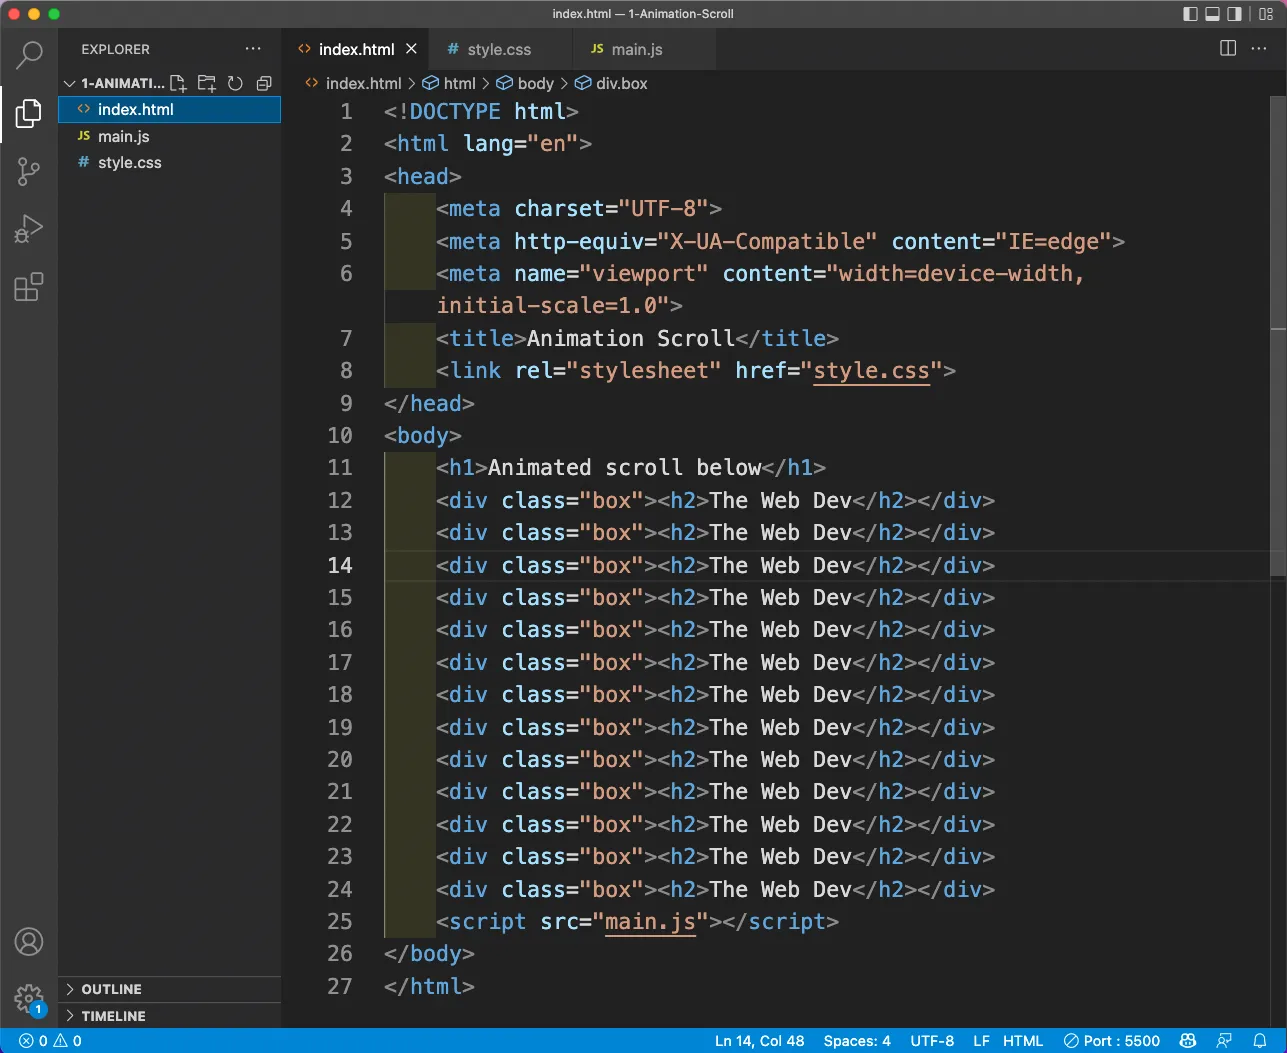Click line number 25 in the gutter
The image size is (1287, 1053).
pos(340,922)
